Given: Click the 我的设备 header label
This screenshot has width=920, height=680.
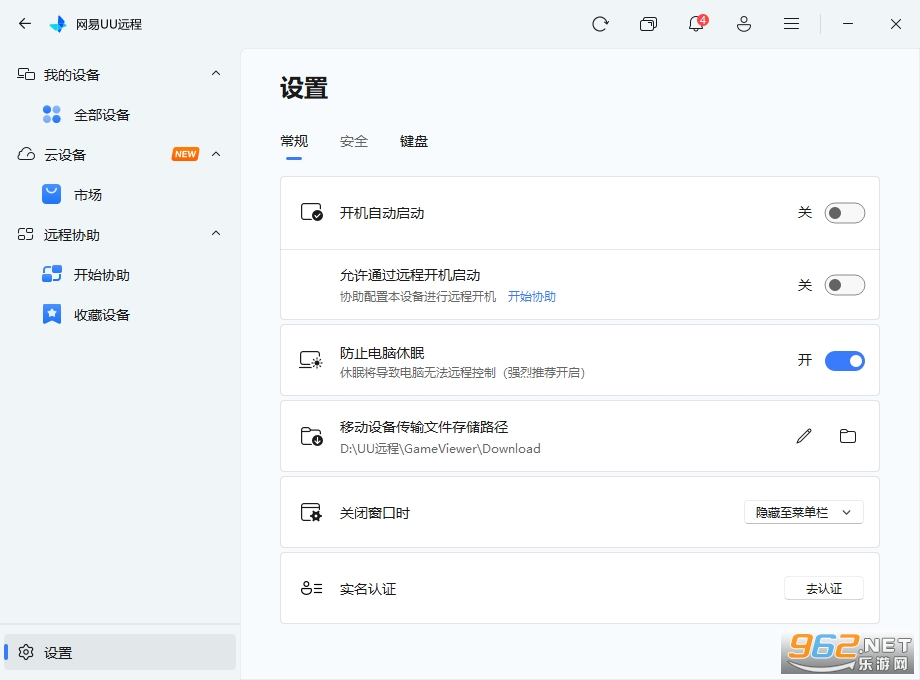Looking at the screenshot, I should 72,75.
